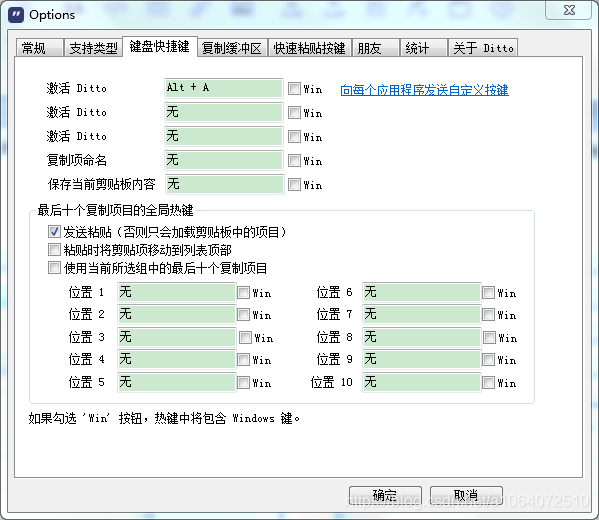Check Win box for 保存当前剪贴板内容
The image size is (599, 520).
point(294,185)
